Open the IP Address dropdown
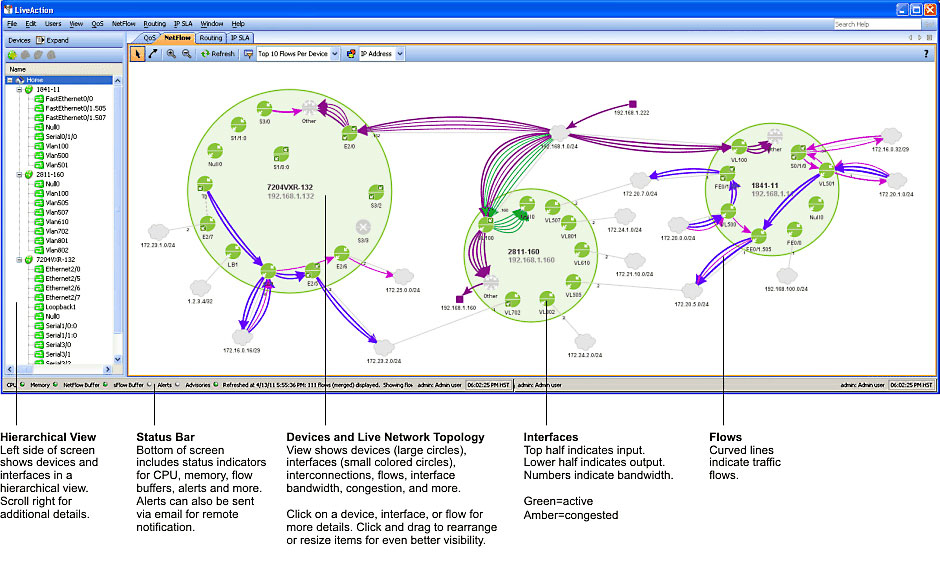The width and height of the screenshot is (940, 563). pos(400,54)
